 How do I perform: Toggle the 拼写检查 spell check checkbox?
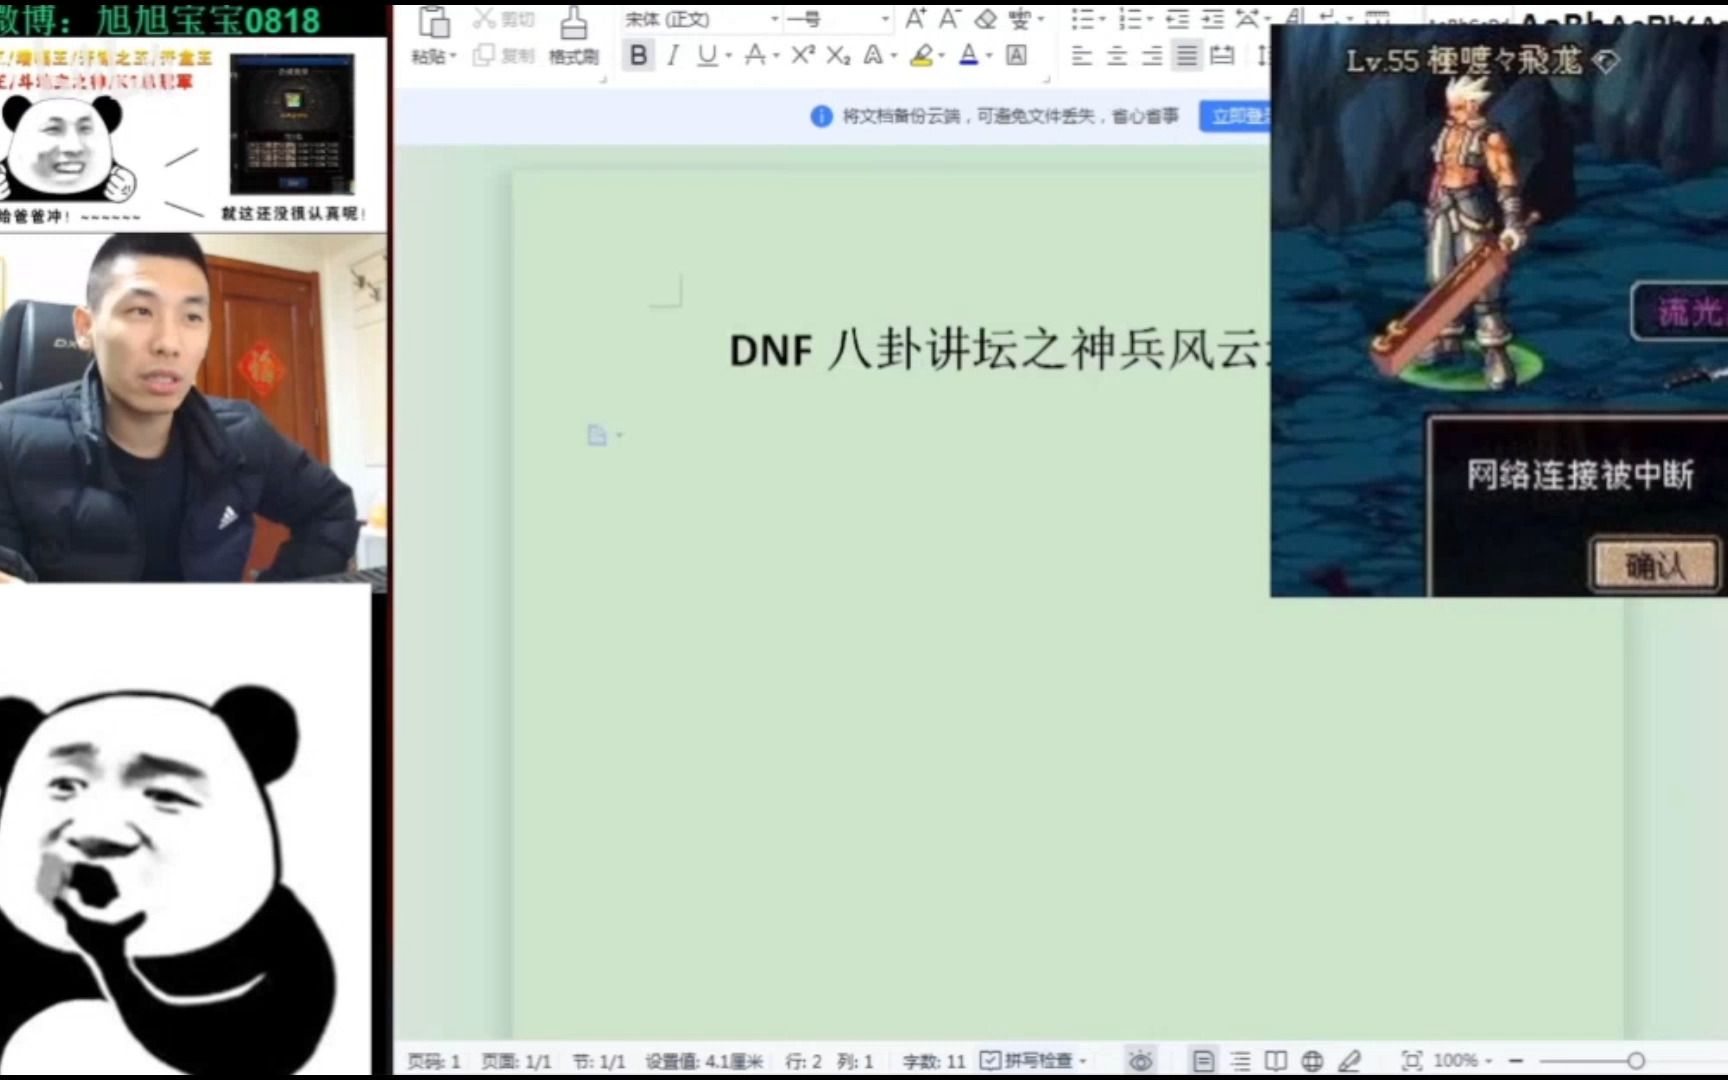click(989, 1060)
